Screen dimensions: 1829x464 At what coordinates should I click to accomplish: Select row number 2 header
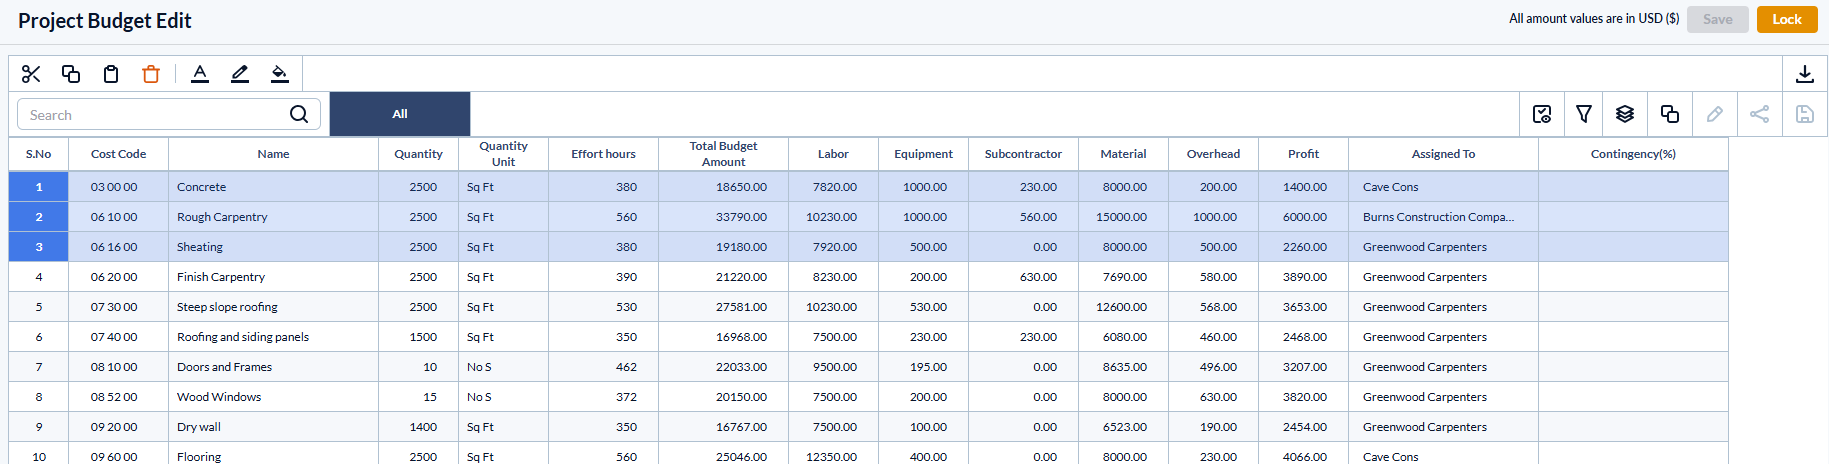click(39, 217)
